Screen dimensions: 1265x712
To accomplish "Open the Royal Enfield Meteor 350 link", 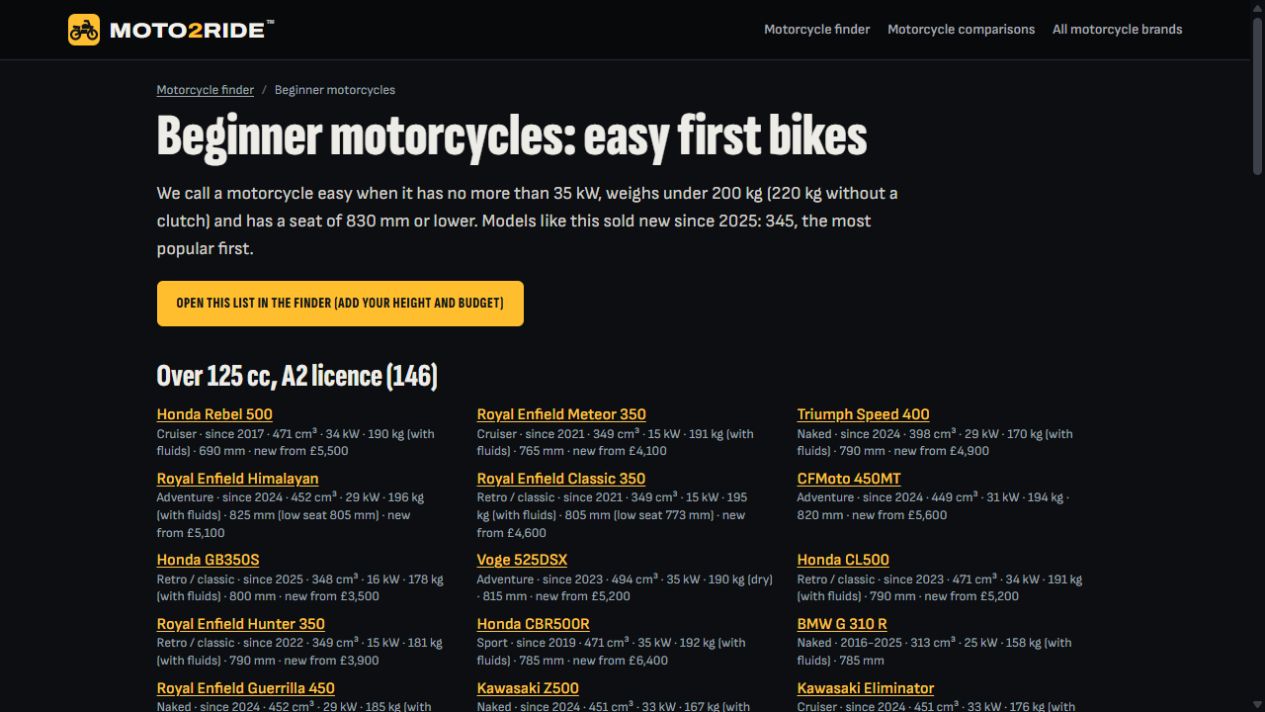I will (561, 414).
